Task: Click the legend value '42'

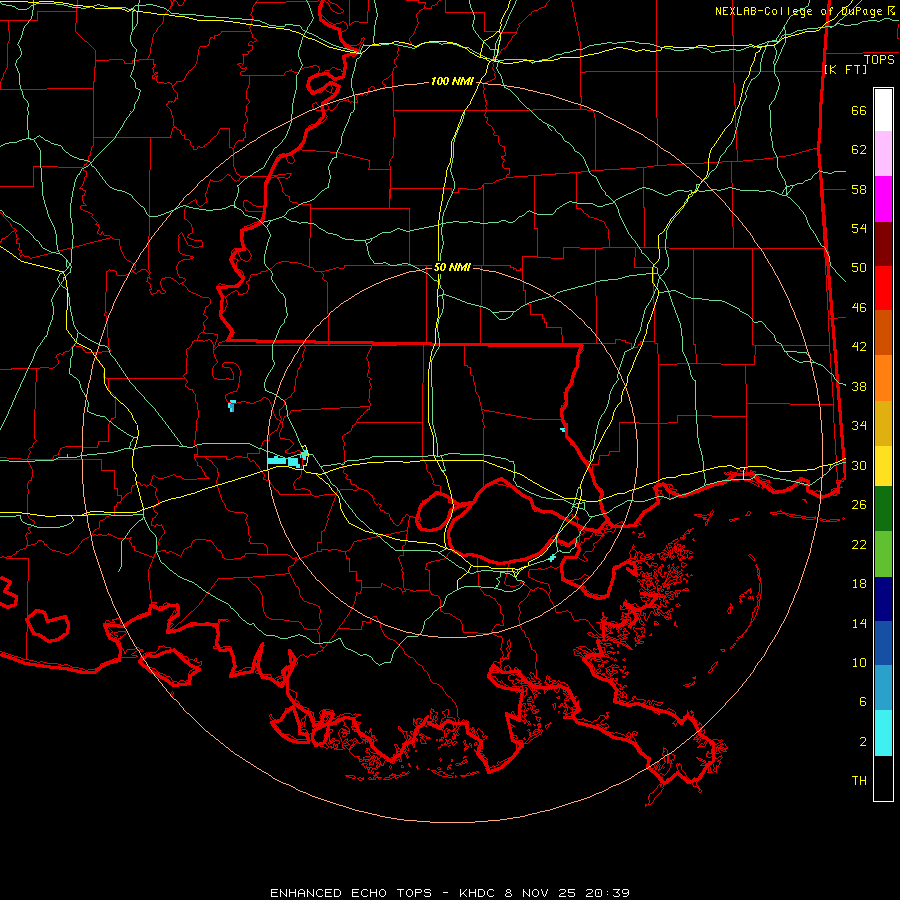Action: 859,347
